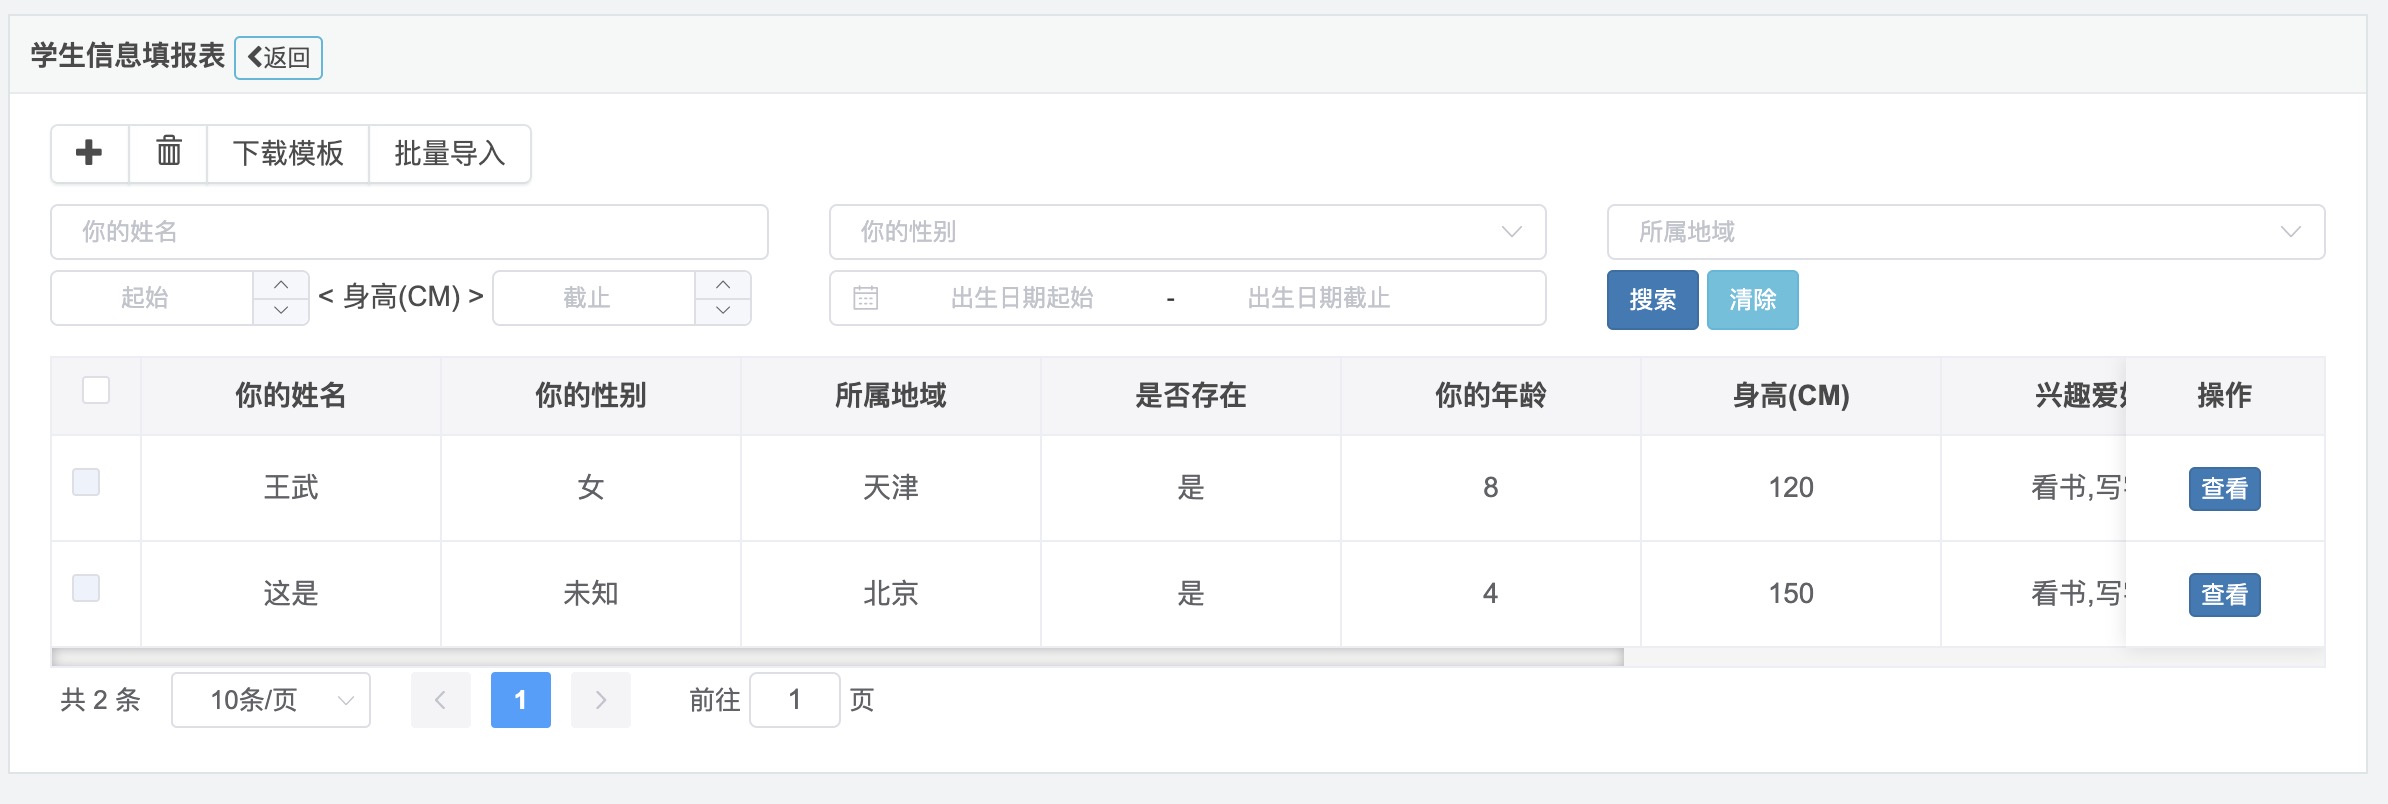Decrease the 截止 height value with down arrow
The width and height of the screenshot is (2388, 804).
[x=723, y=311]
